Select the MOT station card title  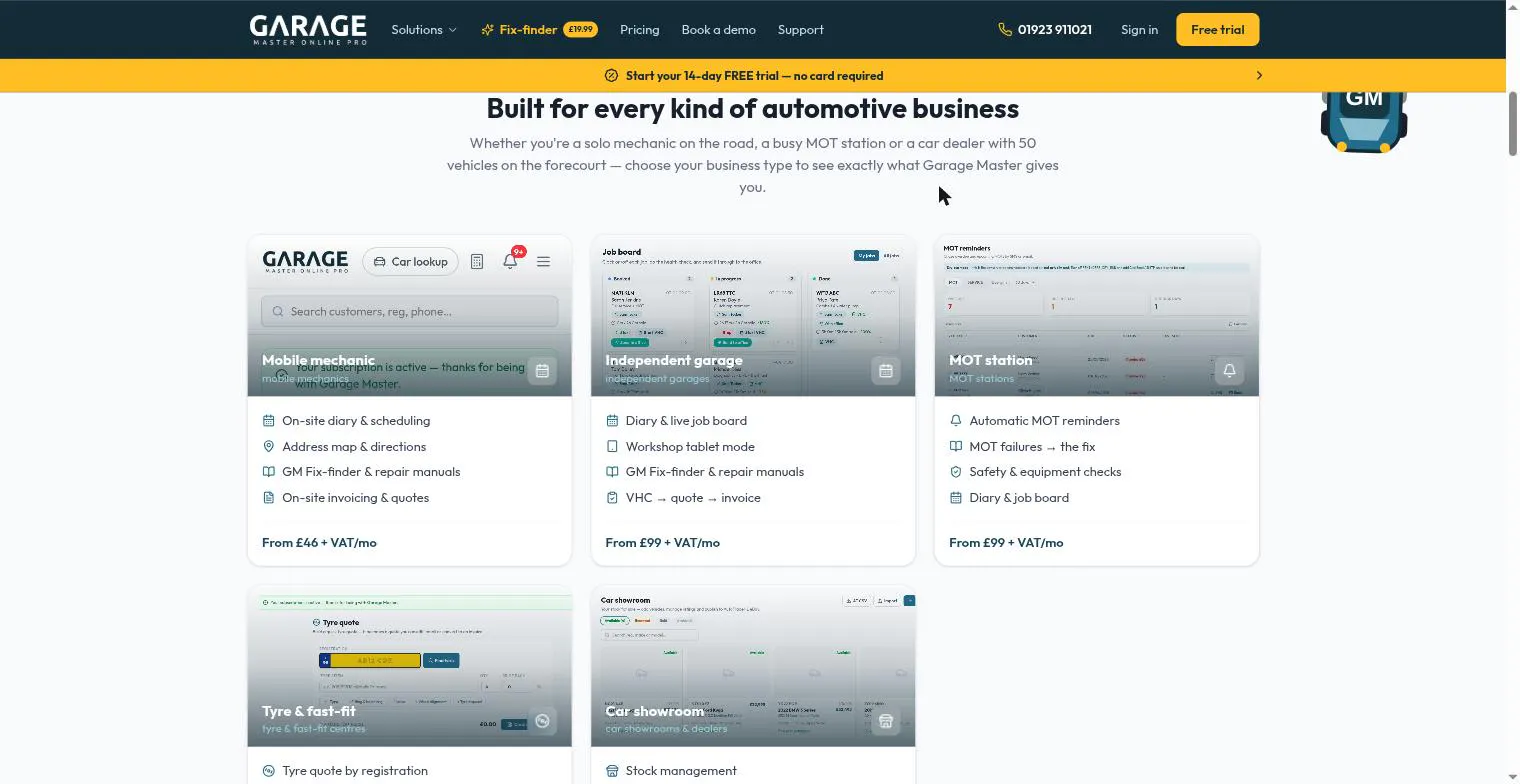tap(990, 360)
